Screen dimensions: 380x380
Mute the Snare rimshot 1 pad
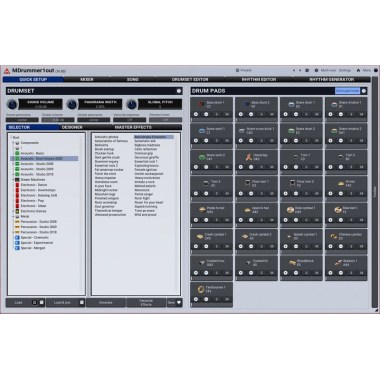(x=361, y=114)
